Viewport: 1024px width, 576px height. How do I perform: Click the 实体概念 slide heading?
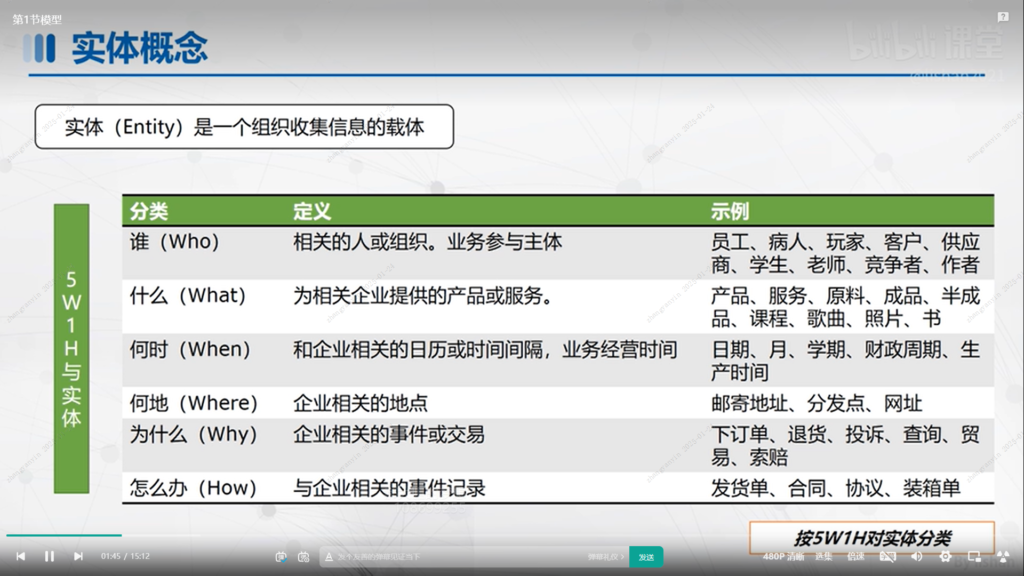pos(139,48)
